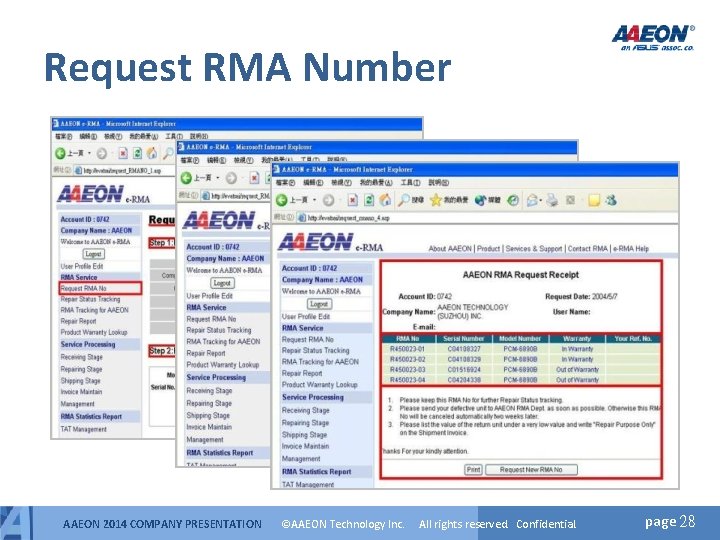Open Services & Support link
Image resolution: width=720 pixels, height=540 pixels.
coord(534,248)
